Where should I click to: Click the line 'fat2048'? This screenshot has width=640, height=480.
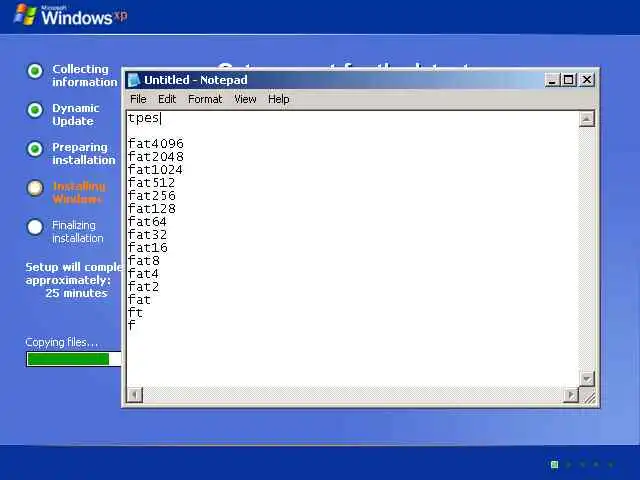pyautogui.click(x=156, y=157)
